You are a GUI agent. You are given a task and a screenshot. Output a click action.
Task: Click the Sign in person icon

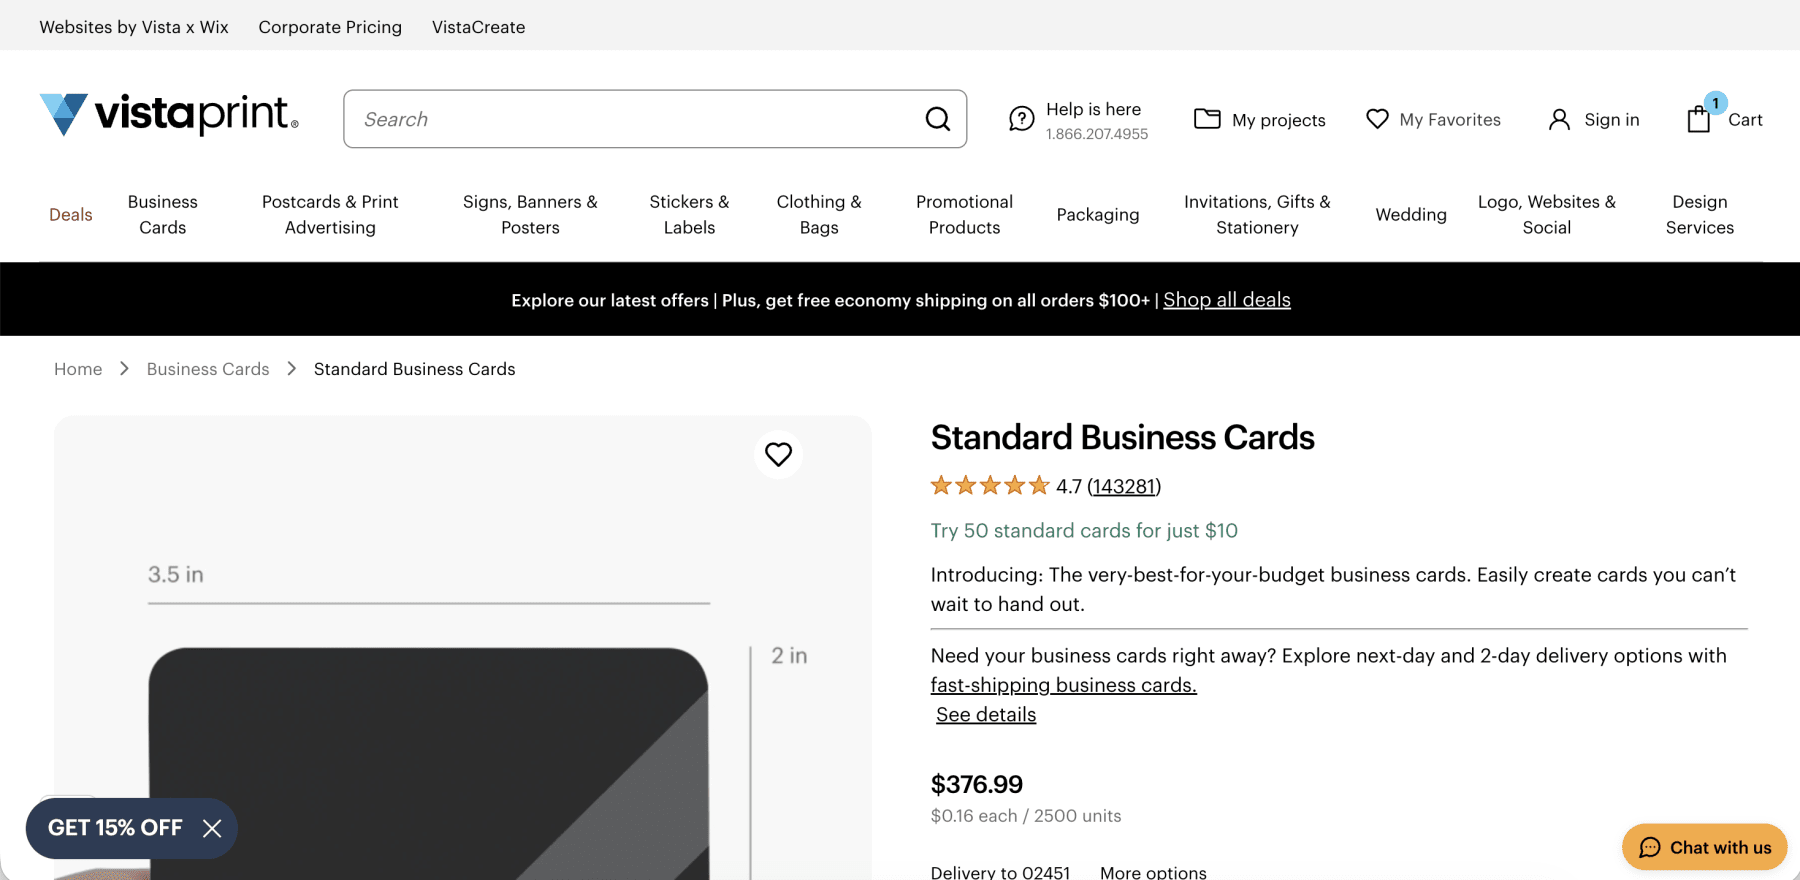[1559, 120]
